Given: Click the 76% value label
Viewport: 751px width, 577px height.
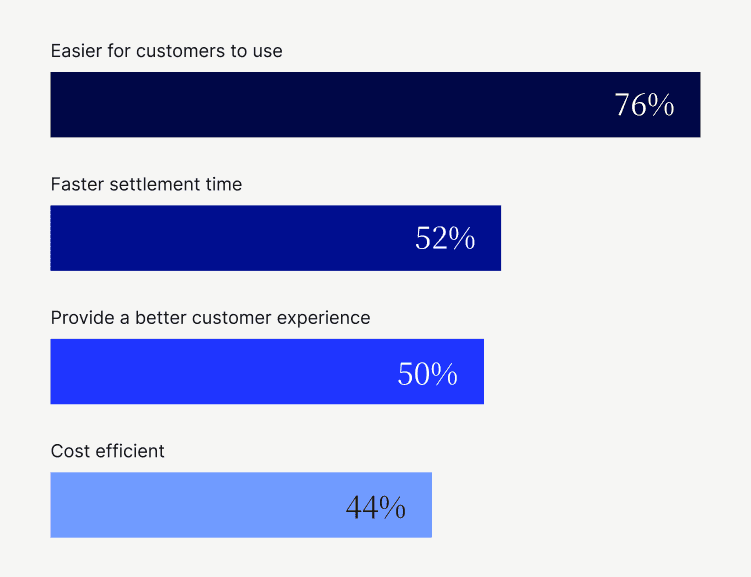Looking at the screenshot, I should [644, 105].
